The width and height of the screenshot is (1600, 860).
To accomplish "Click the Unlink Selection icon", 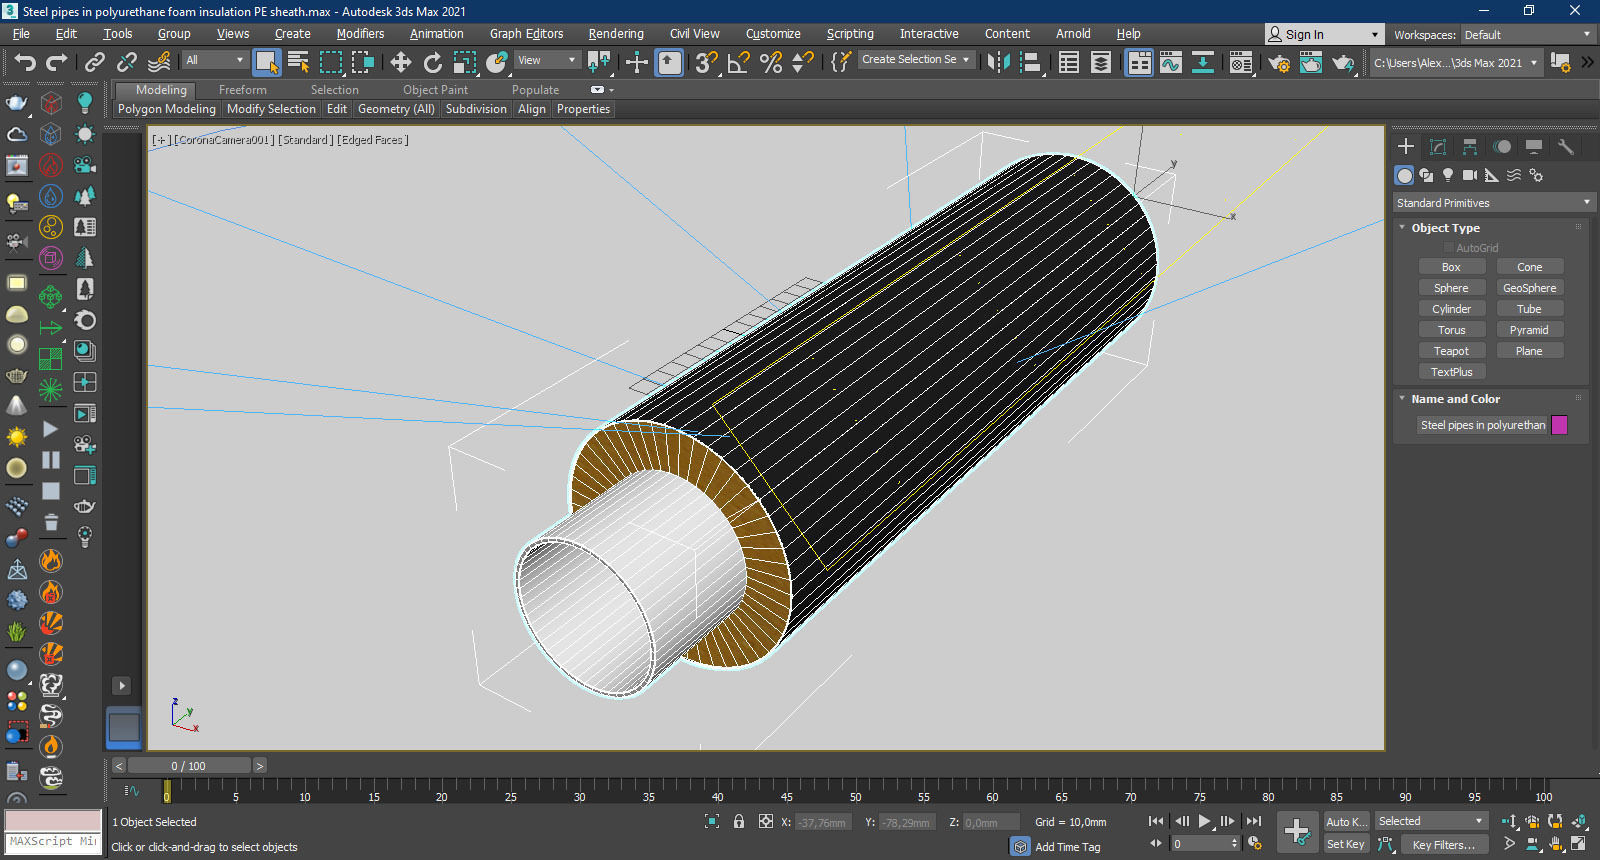I will pos(126,62).
